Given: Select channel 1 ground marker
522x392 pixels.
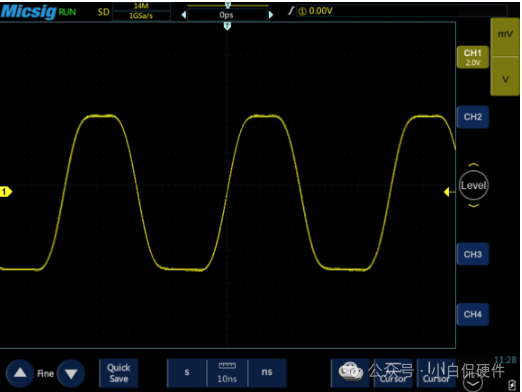Looking at the screenshot, I should point(6,192).
